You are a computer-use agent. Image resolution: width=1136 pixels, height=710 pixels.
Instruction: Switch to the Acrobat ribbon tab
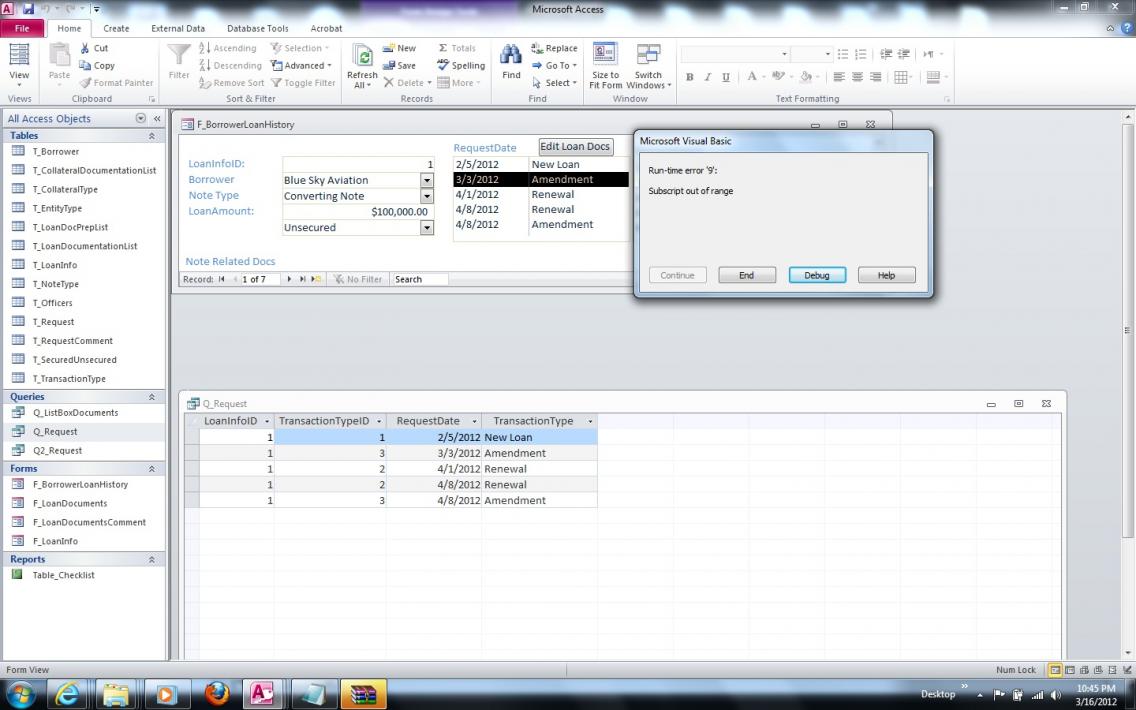(x=326, y=28)
